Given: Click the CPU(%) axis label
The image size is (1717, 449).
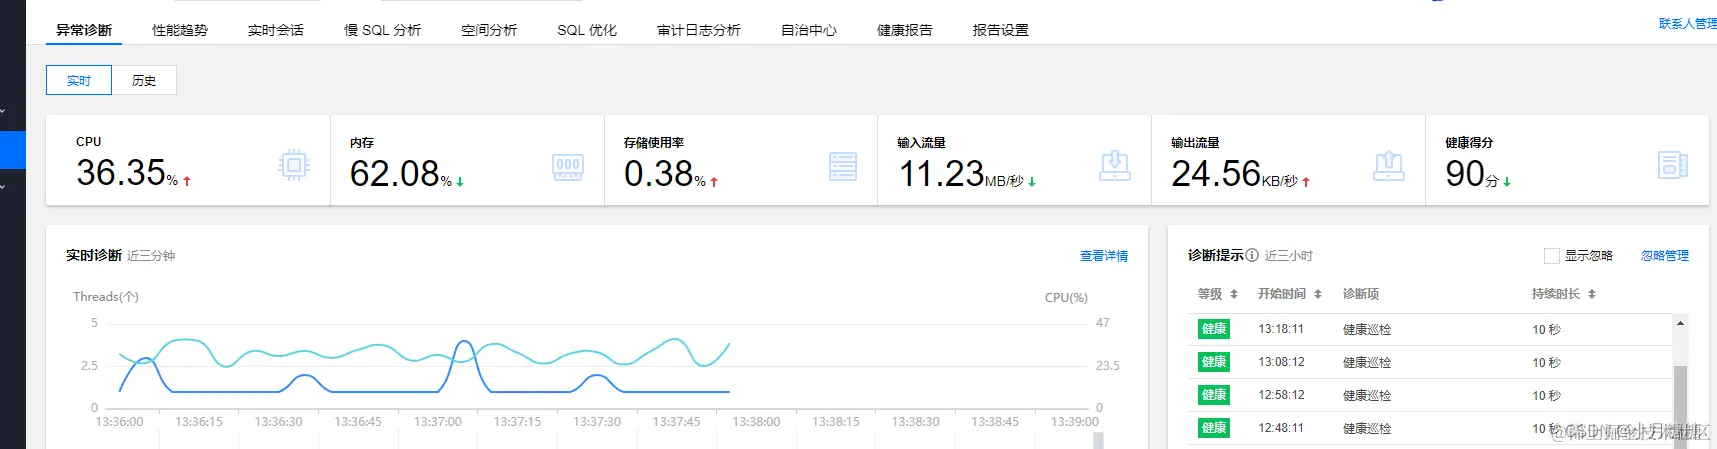Looking at the screenshot, I should coord(1066,298).
